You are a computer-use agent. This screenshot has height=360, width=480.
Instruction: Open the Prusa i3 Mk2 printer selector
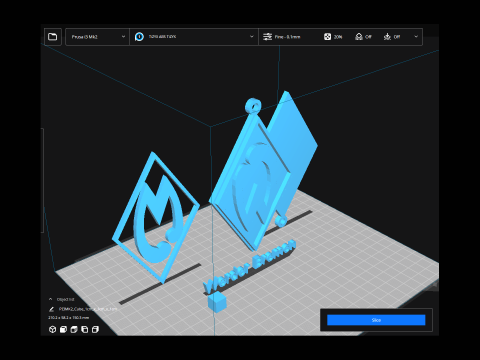point(97,37)
